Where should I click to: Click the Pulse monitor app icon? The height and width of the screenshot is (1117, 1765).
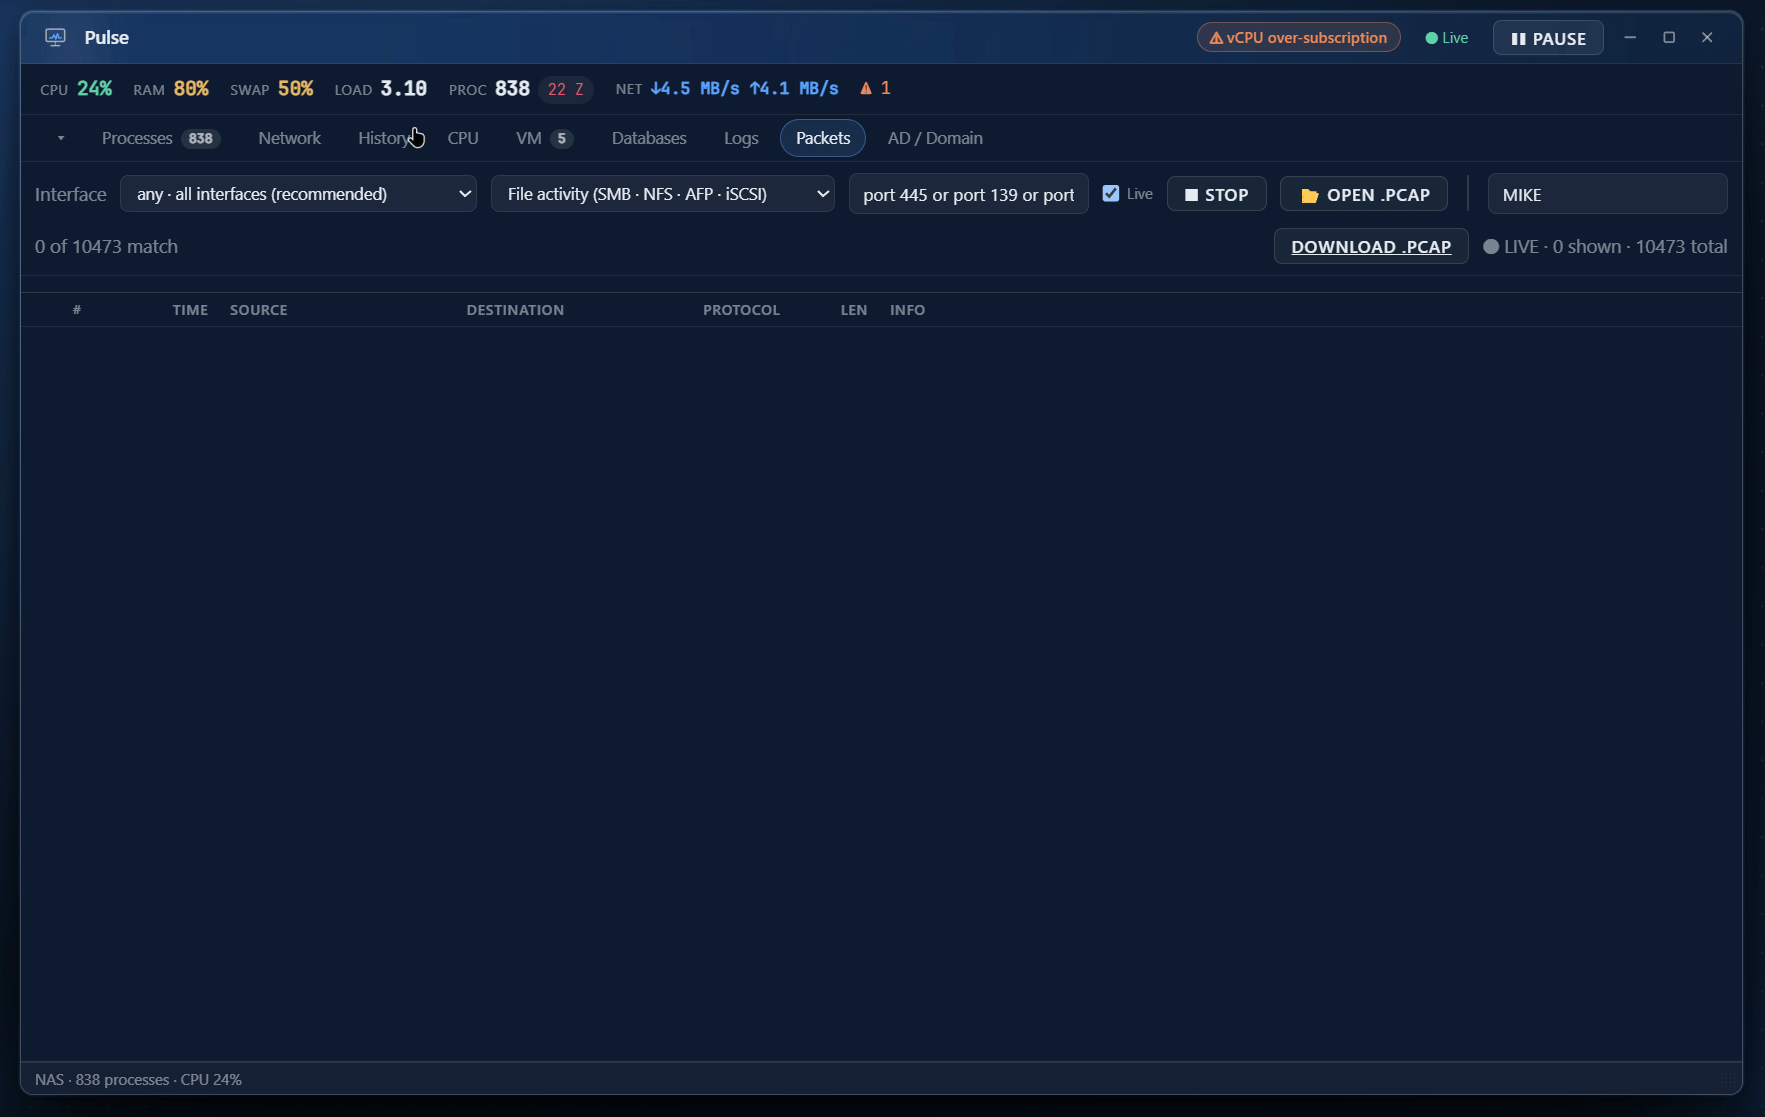55,37
